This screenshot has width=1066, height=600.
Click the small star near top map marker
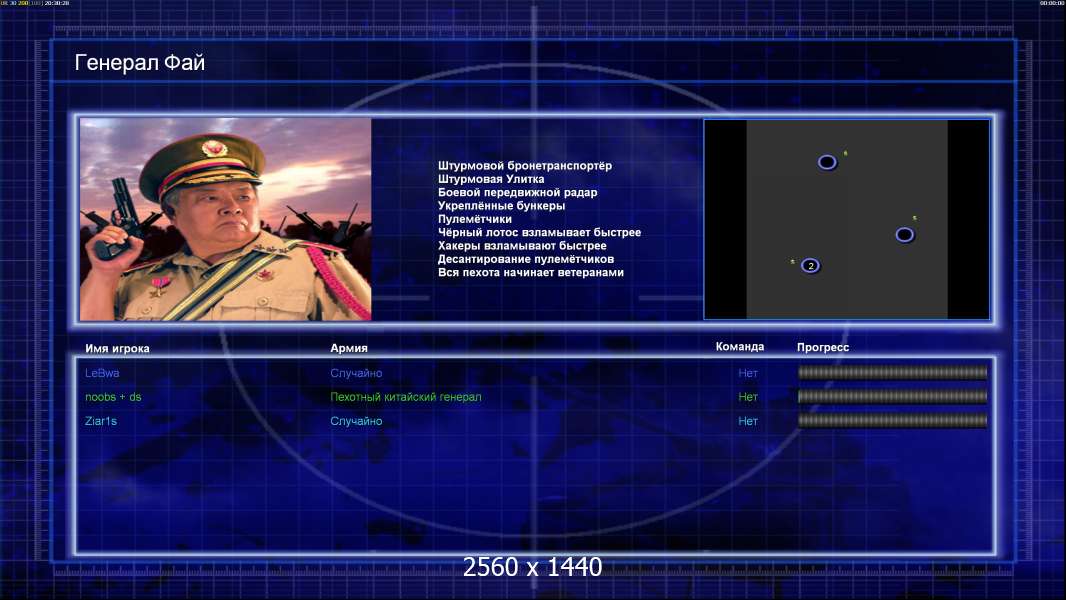pyautogui.click(x=846, y=154)
